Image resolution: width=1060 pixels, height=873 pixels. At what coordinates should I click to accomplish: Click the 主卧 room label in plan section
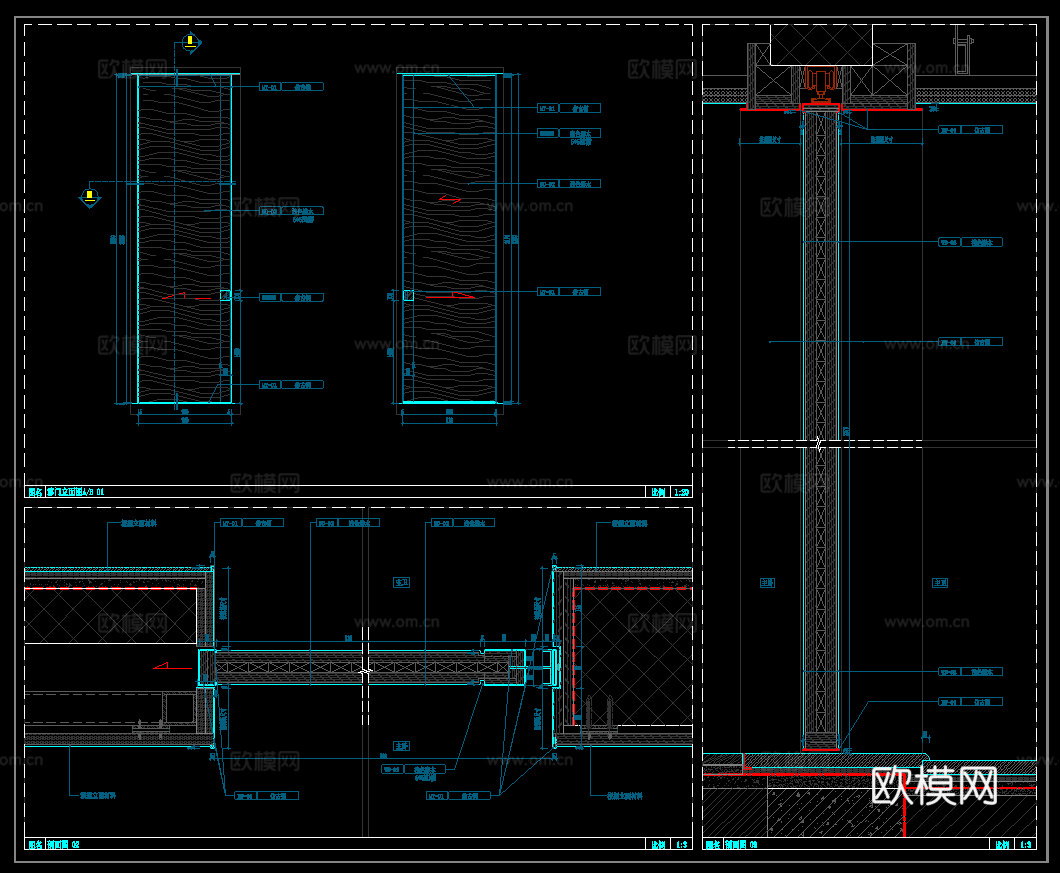coord(402,747)
